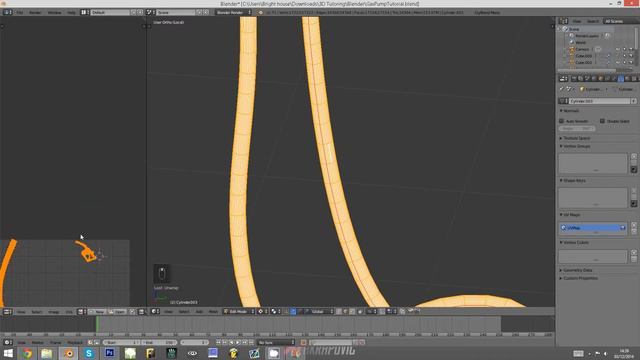
Task: Click the auto smooth Angle slider
Action: 577,129
